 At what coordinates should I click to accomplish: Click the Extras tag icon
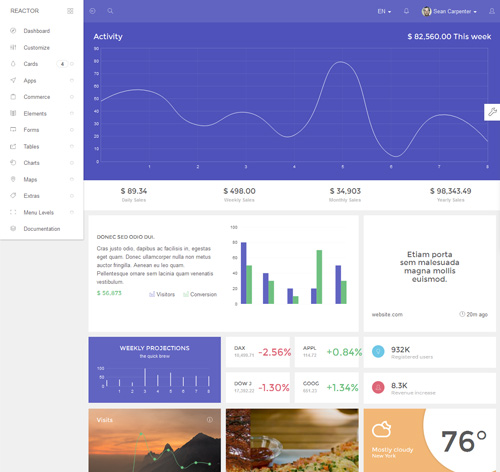(x=13, y=196)
